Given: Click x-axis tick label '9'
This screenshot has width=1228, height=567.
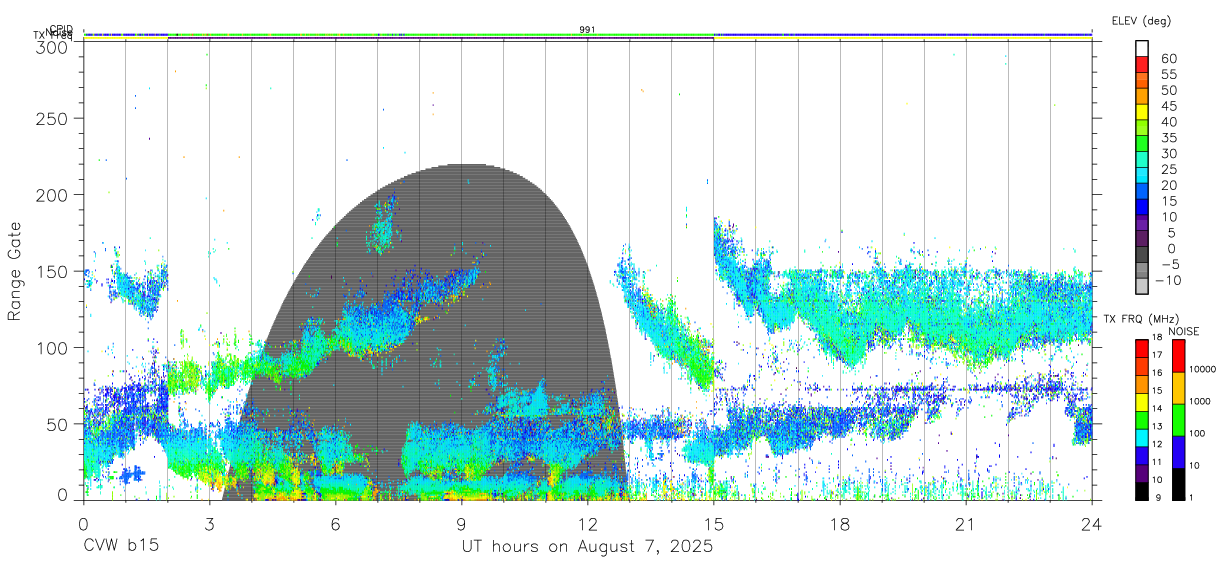Looking at the screenshot, I should click(462, 525).
